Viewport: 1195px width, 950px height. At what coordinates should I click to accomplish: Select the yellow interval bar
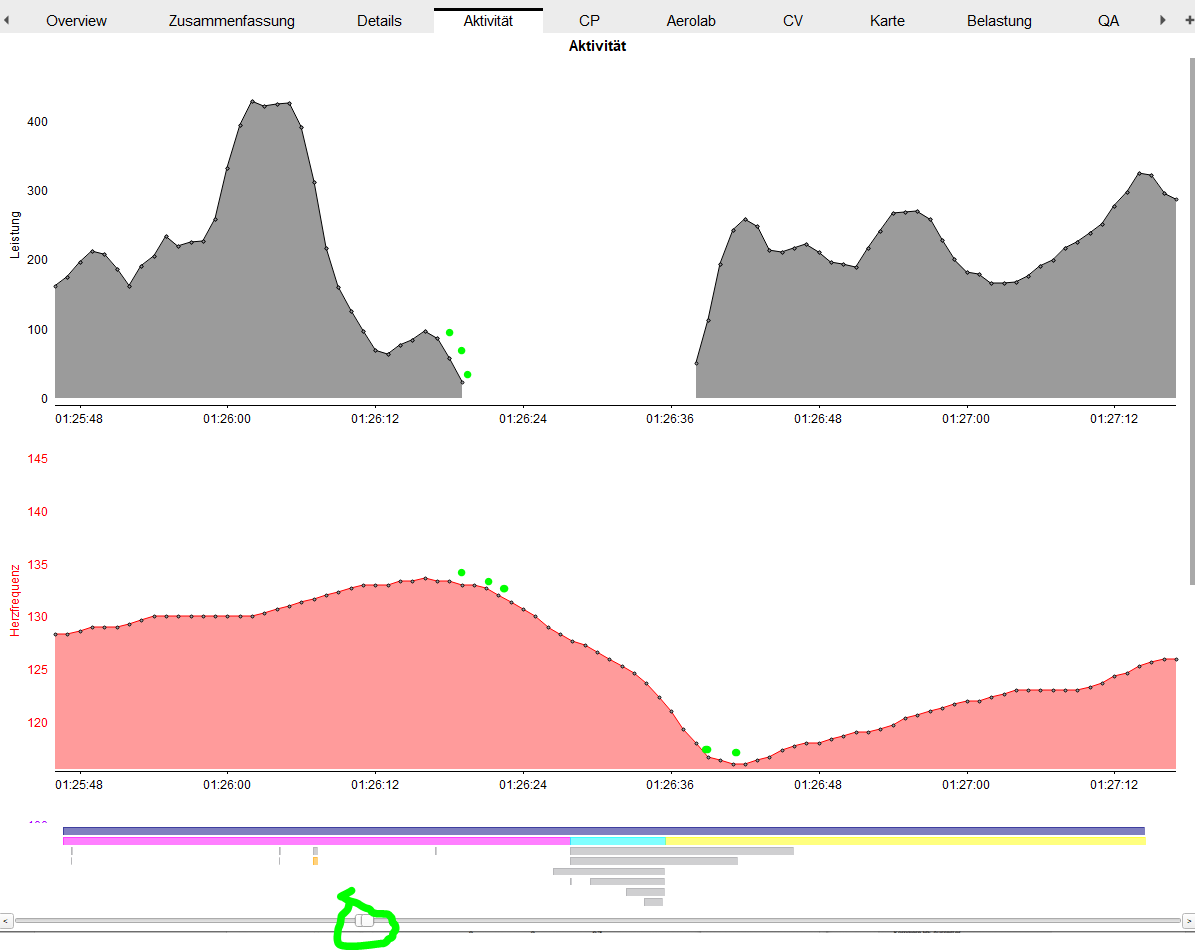click(x=904, y=841)
